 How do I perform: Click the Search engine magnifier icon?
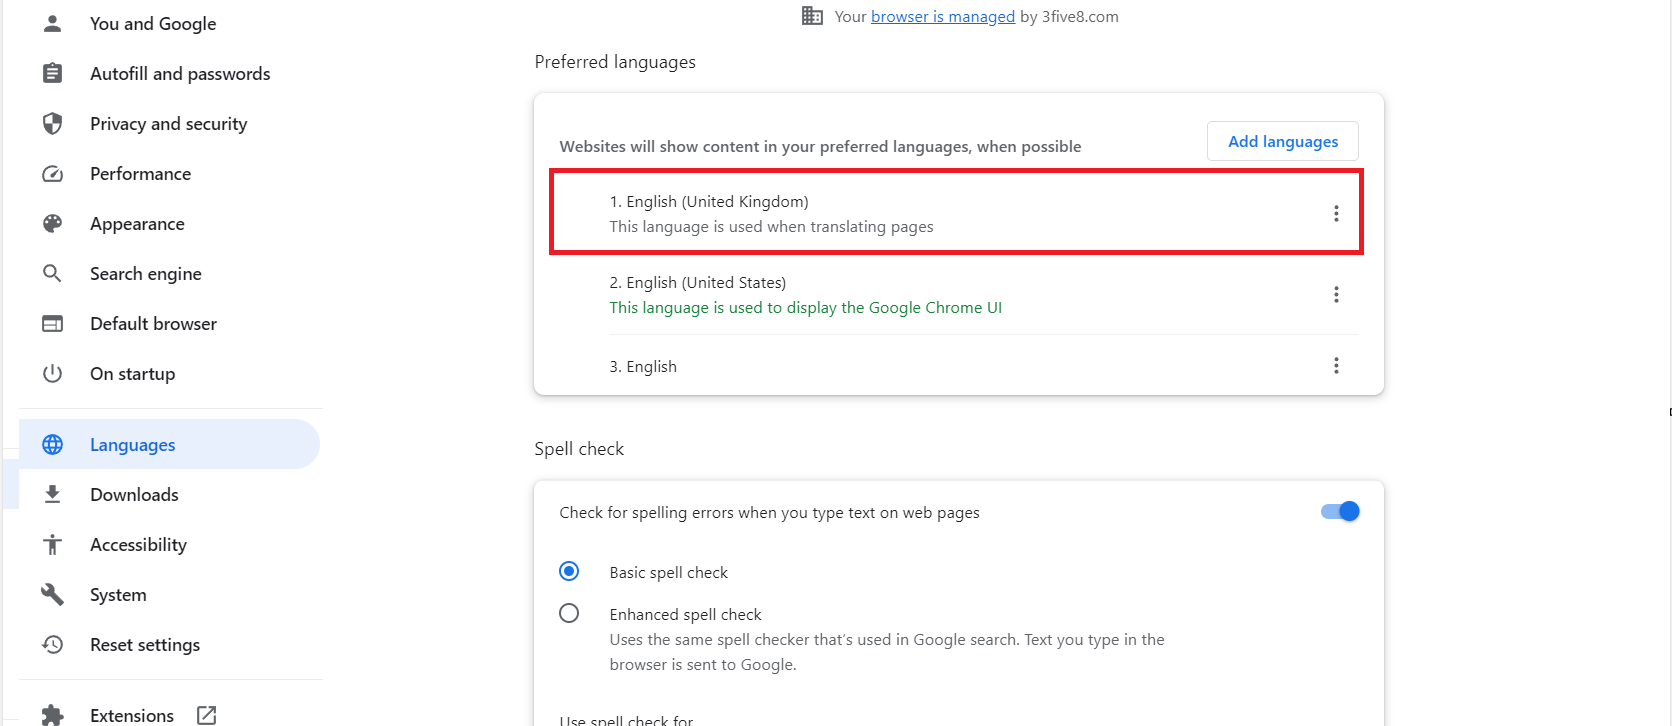coord(52,273)
